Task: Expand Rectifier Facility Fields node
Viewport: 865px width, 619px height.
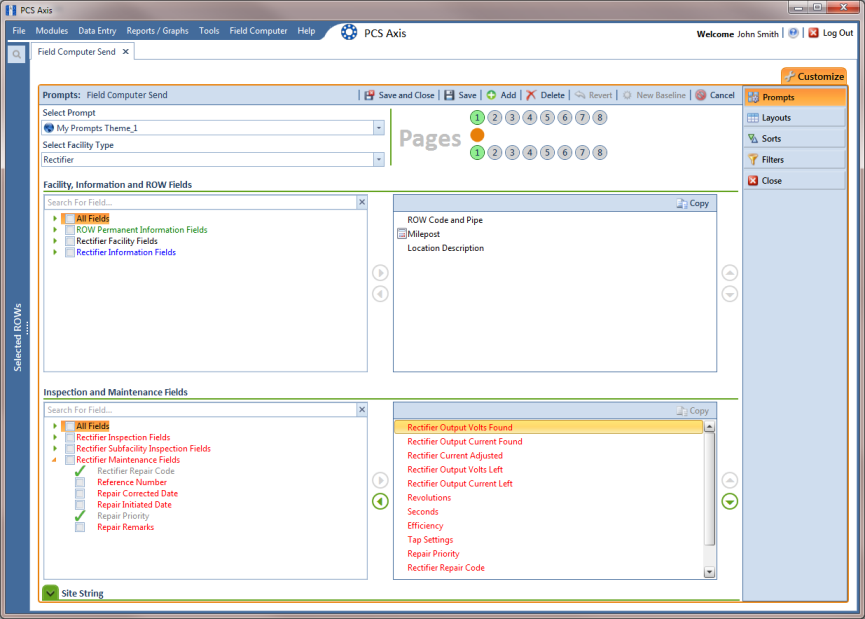Action: pyautogui.click(x=55, y=241)
